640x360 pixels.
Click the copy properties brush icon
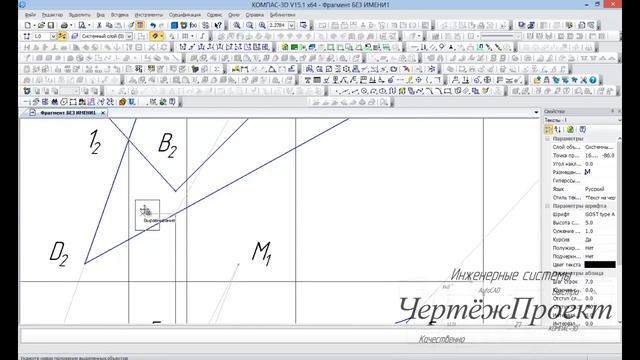click(131, 25)
